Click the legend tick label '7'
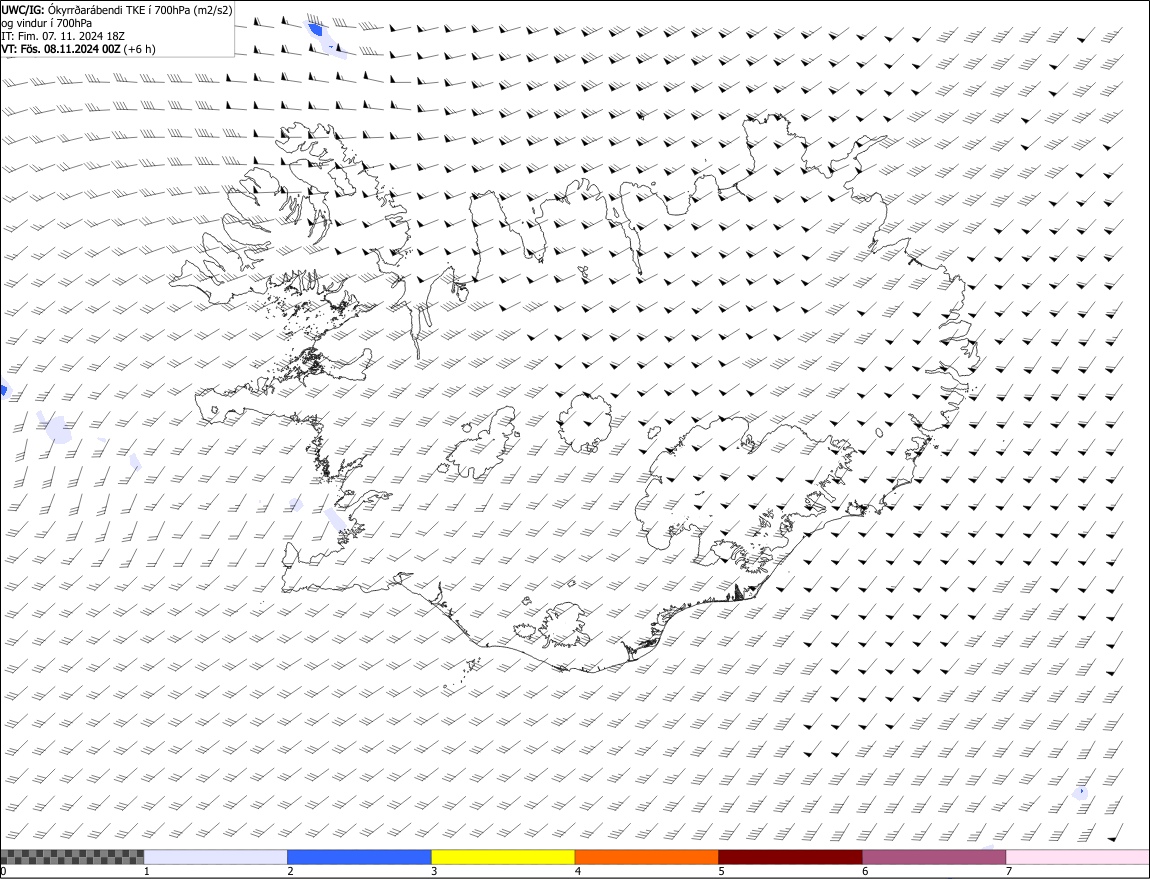This screenshot has width=1150, height=879. 1009,872
